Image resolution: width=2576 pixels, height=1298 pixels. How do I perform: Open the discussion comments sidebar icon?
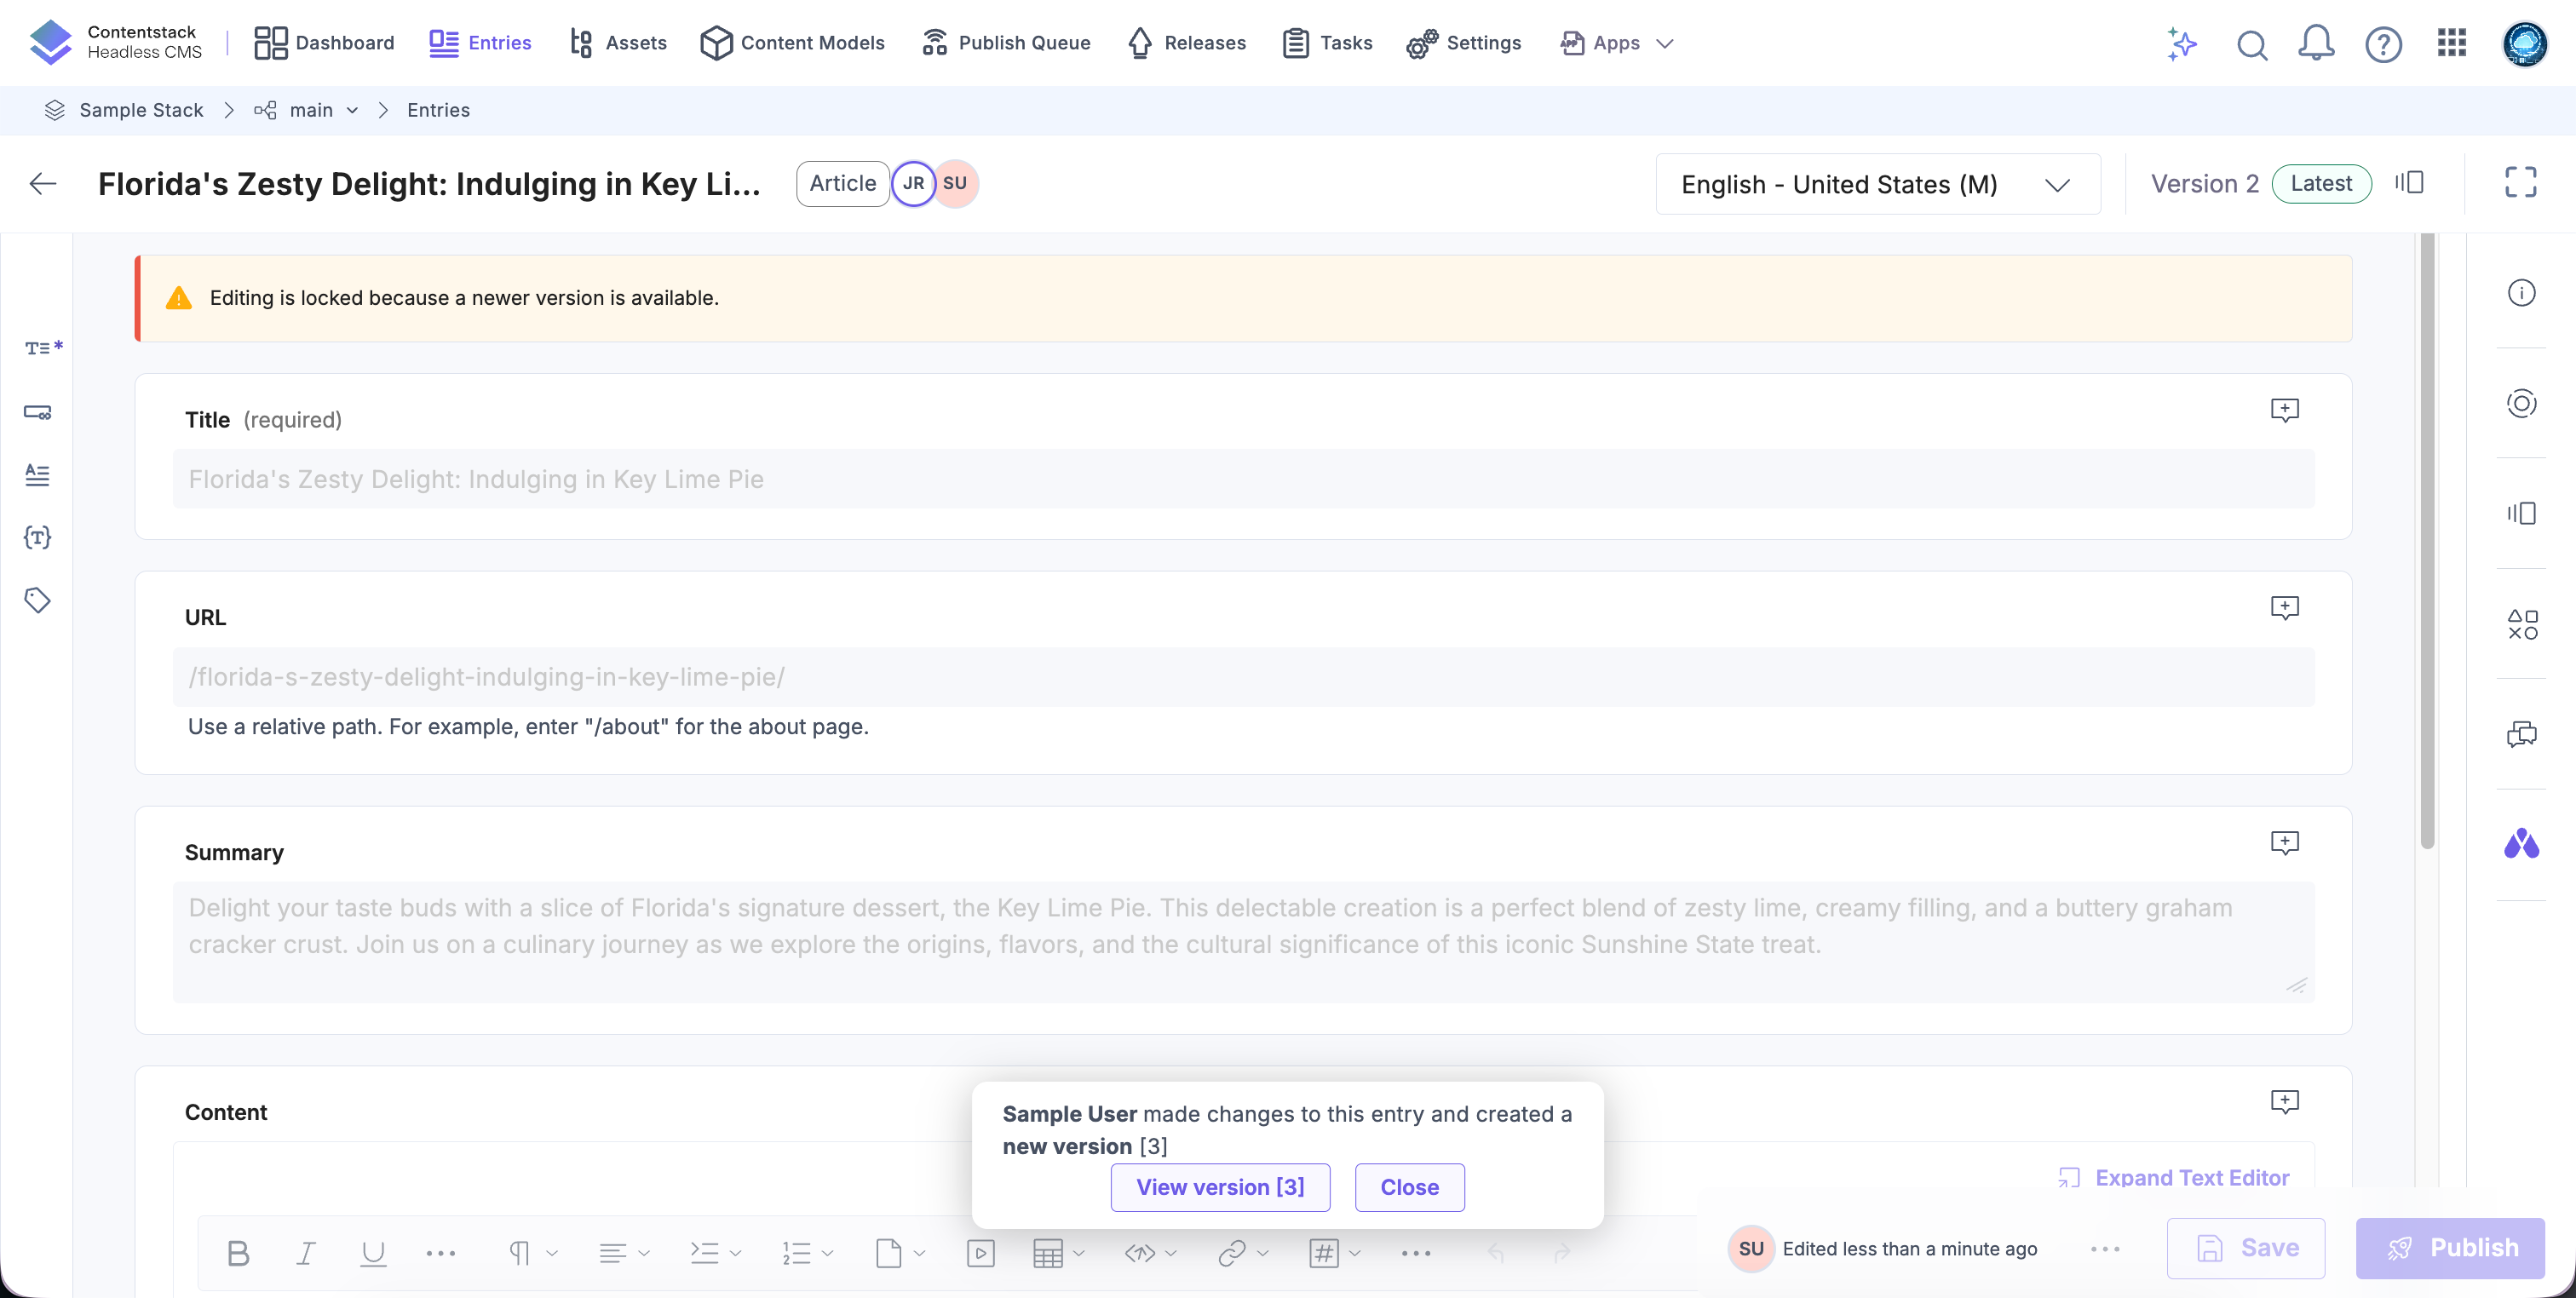click(2521, 735)
